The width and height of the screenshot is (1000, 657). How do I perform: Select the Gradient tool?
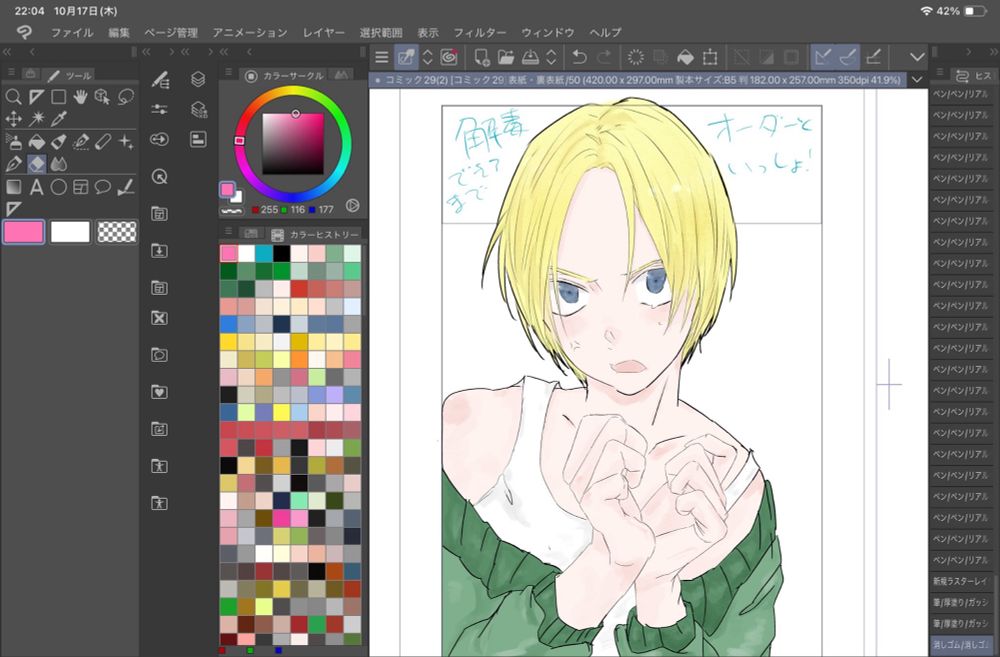click(x=13, y=187)
